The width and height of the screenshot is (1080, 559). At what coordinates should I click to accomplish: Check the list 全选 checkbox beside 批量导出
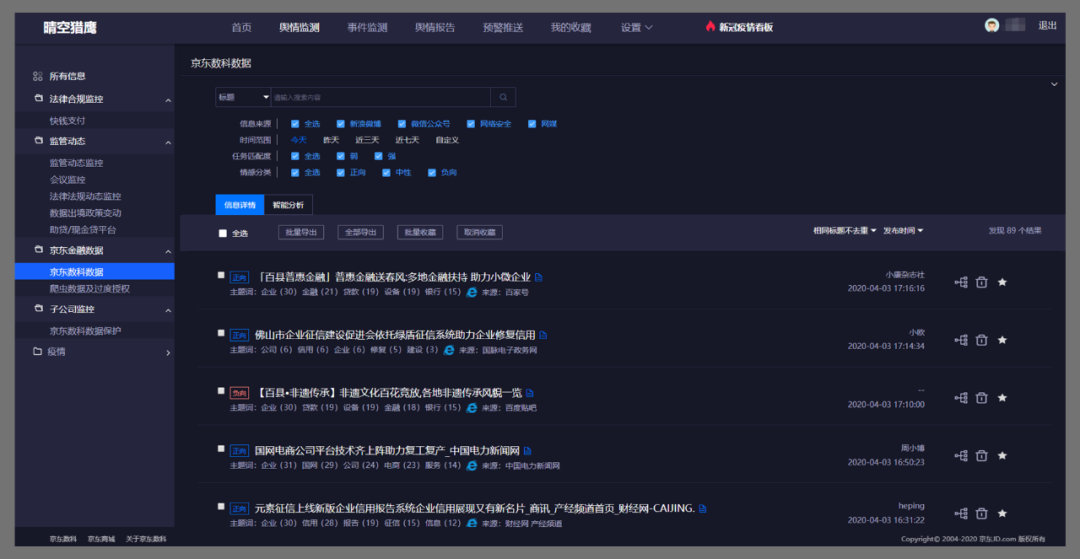coord(222,233)
